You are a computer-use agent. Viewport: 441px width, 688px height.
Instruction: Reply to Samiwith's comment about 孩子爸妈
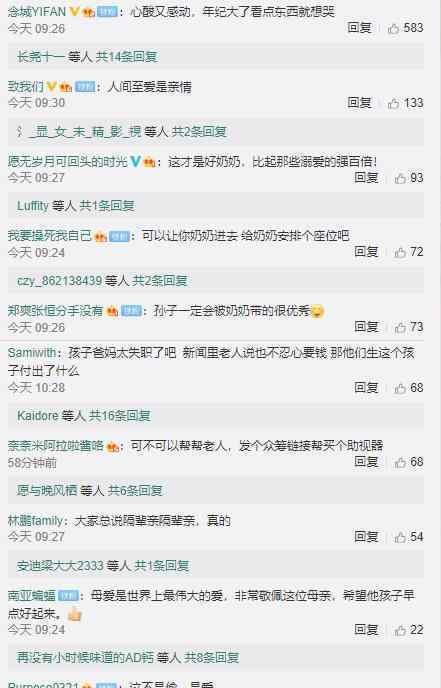(366, 387)
